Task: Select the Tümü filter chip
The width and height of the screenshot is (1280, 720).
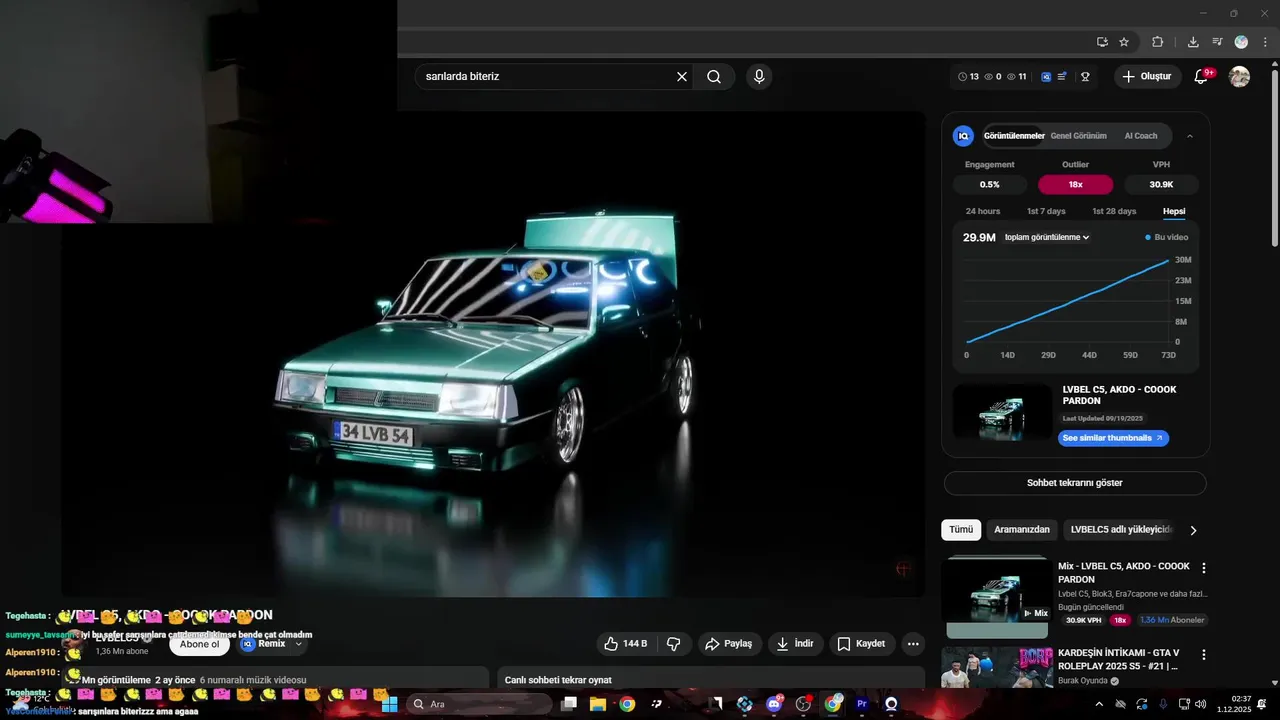Action: coord(961,530)
